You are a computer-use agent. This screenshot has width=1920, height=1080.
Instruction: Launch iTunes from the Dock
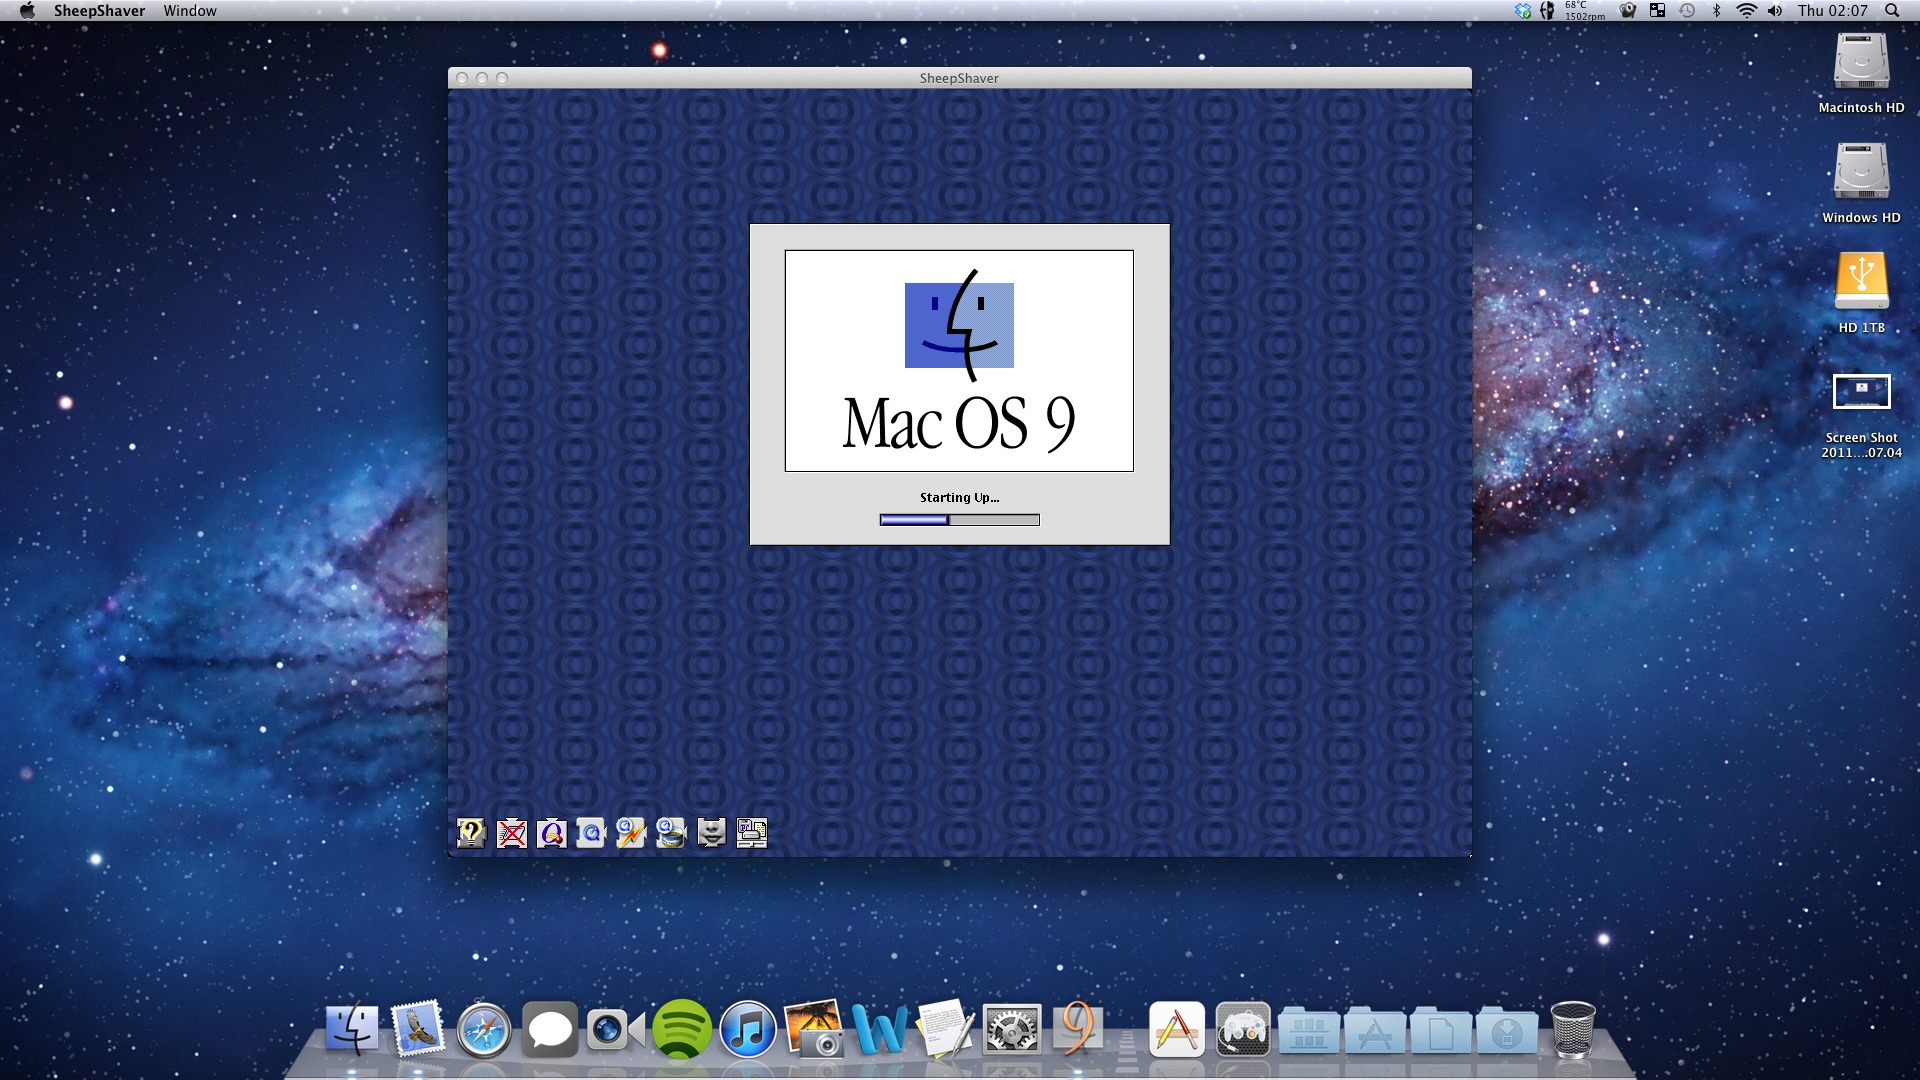(748, 1029)
